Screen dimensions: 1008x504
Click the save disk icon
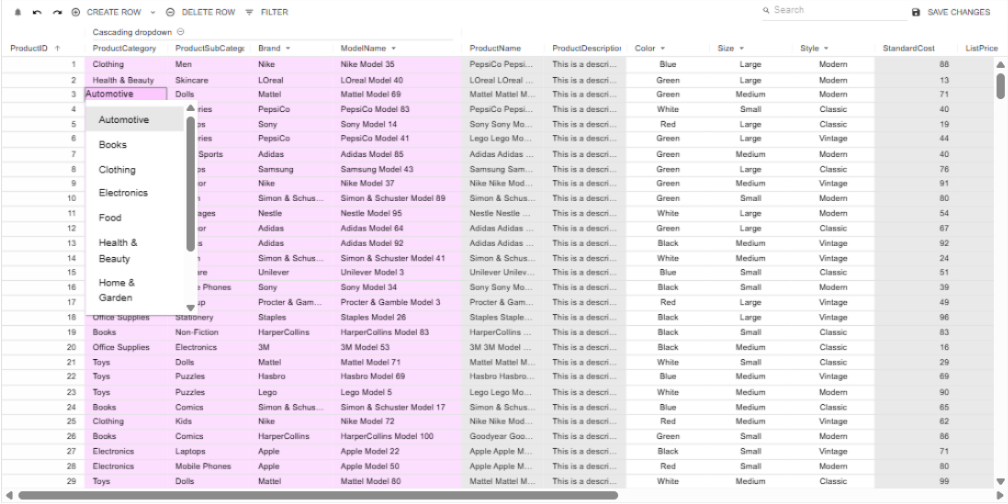tap(916, 12)
